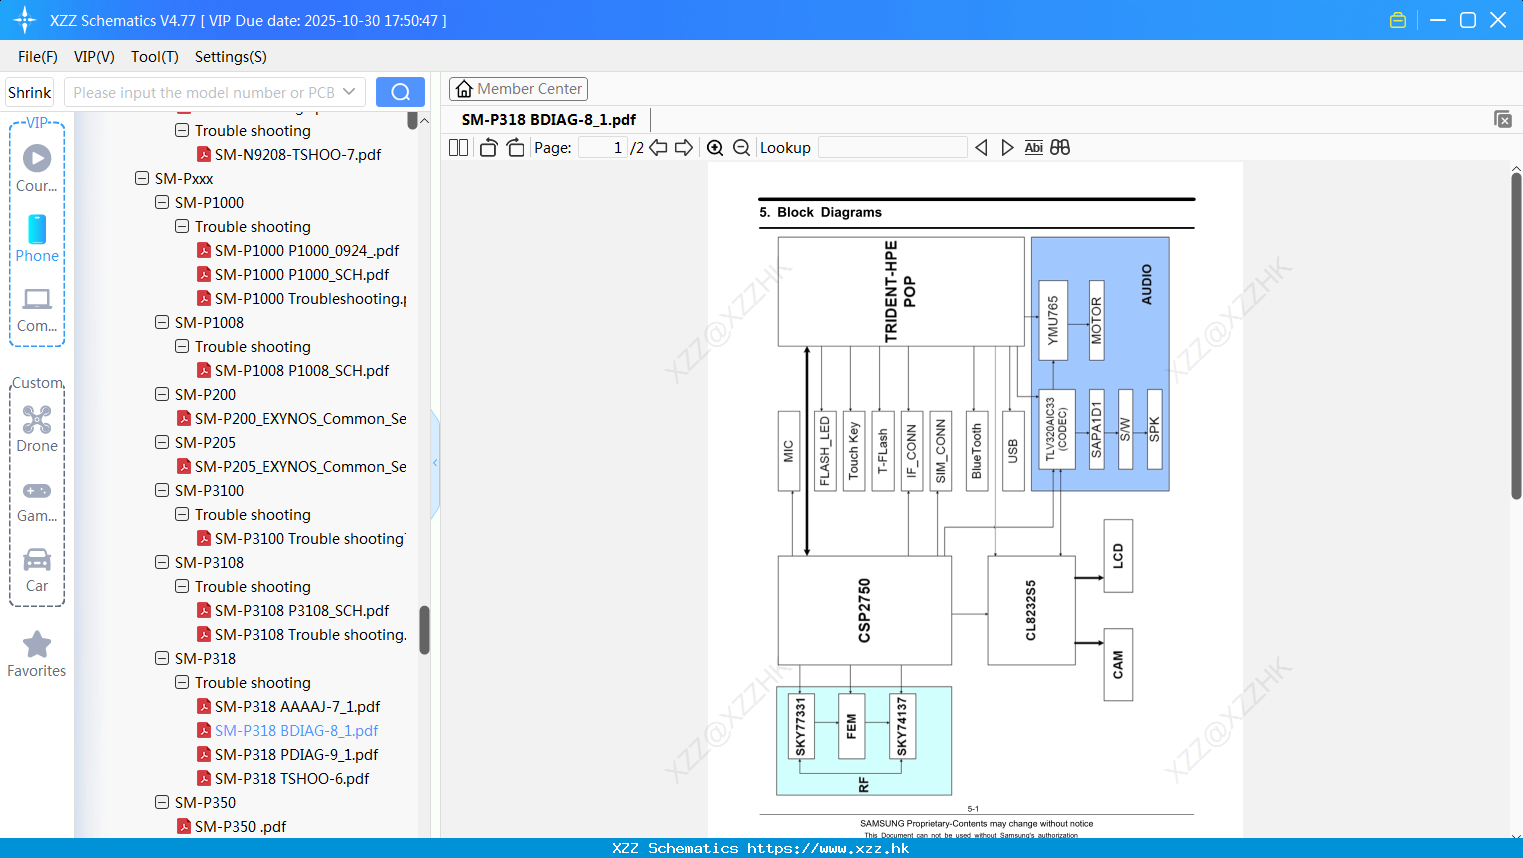Open SM-P1008 P1008_SCH.pdf file

tap(302, 371)
